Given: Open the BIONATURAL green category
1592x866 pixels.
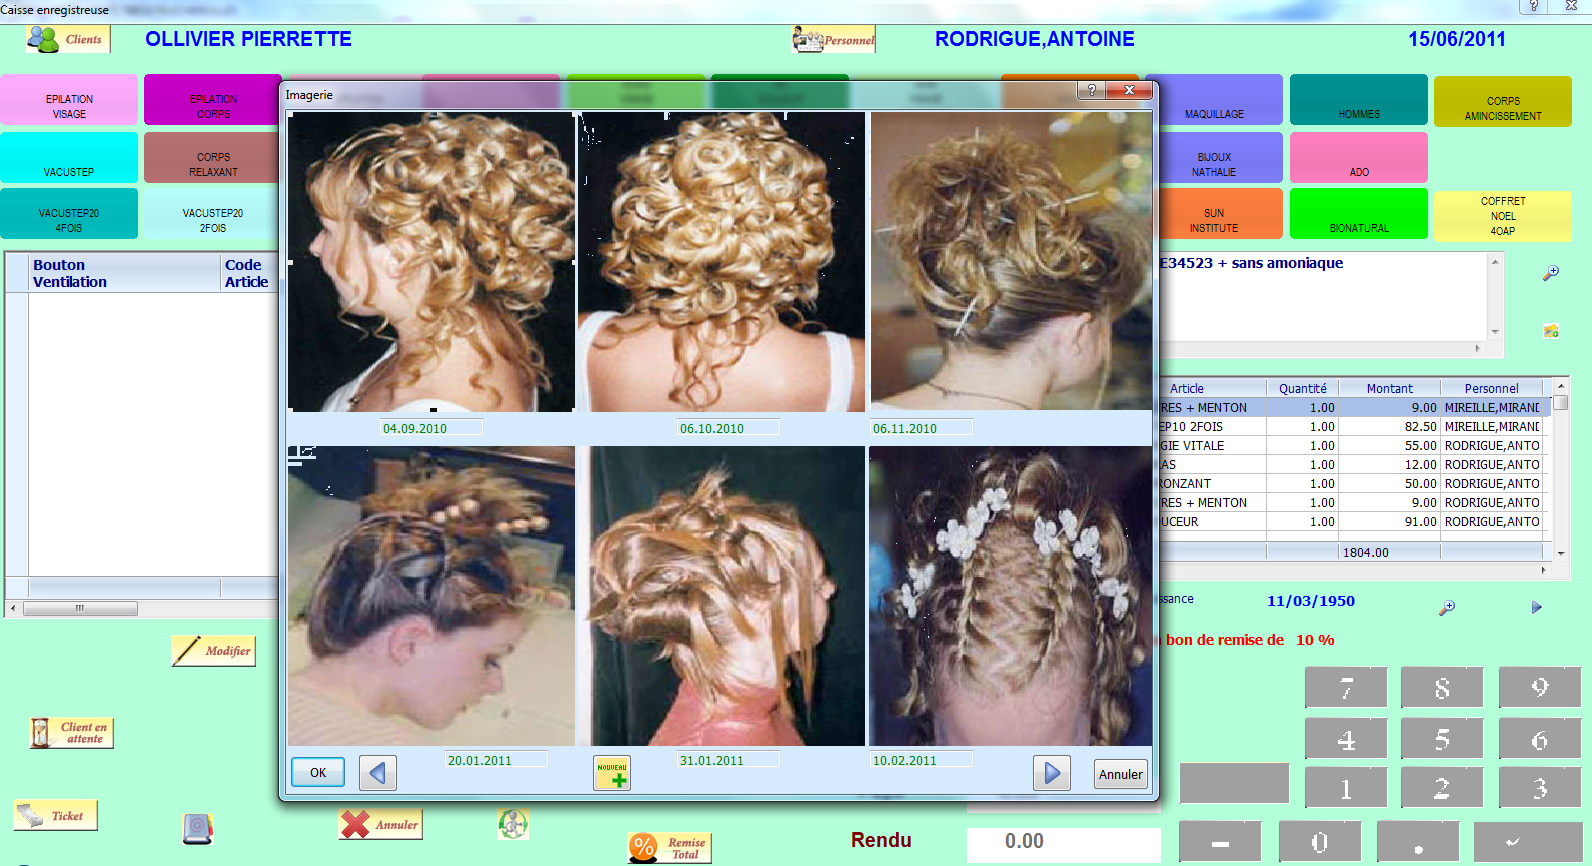Looking at the screenshot, I should [1358, 214].
